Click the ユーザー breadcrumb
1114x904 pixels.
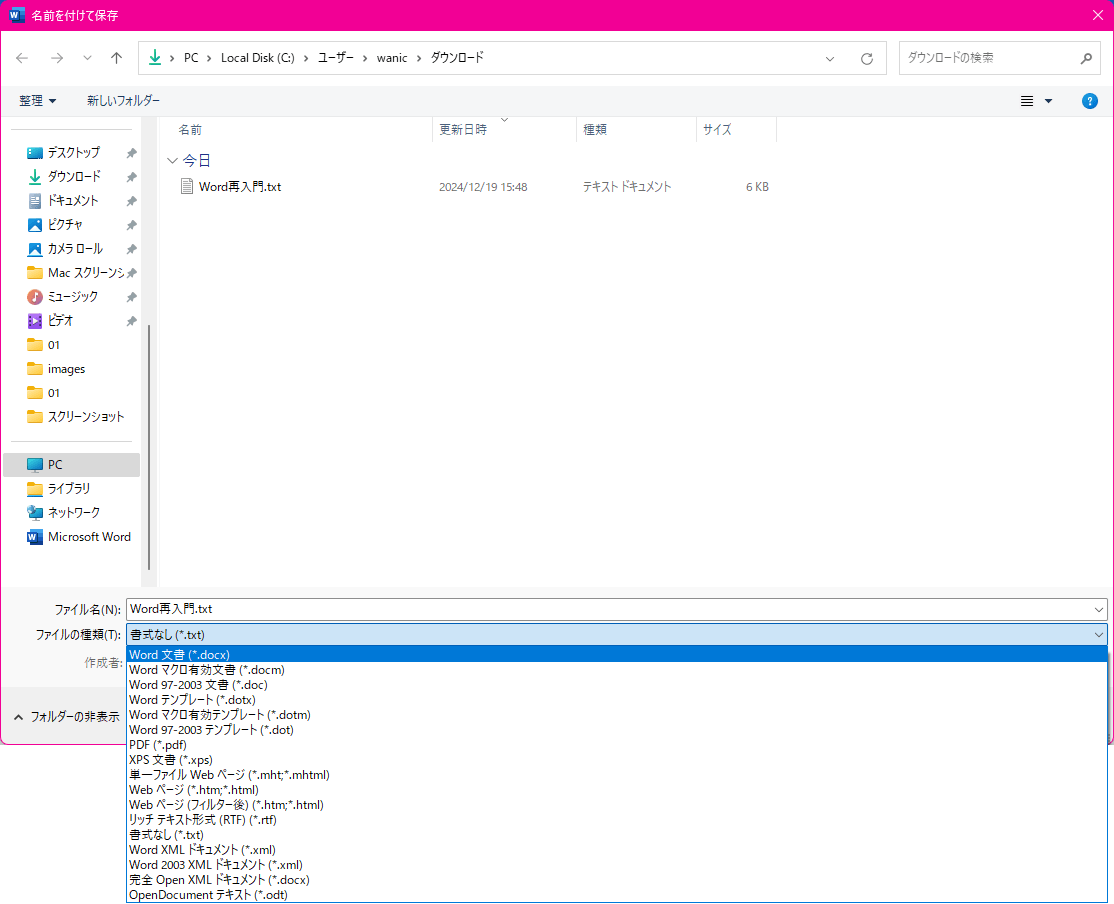coord(335,58)
